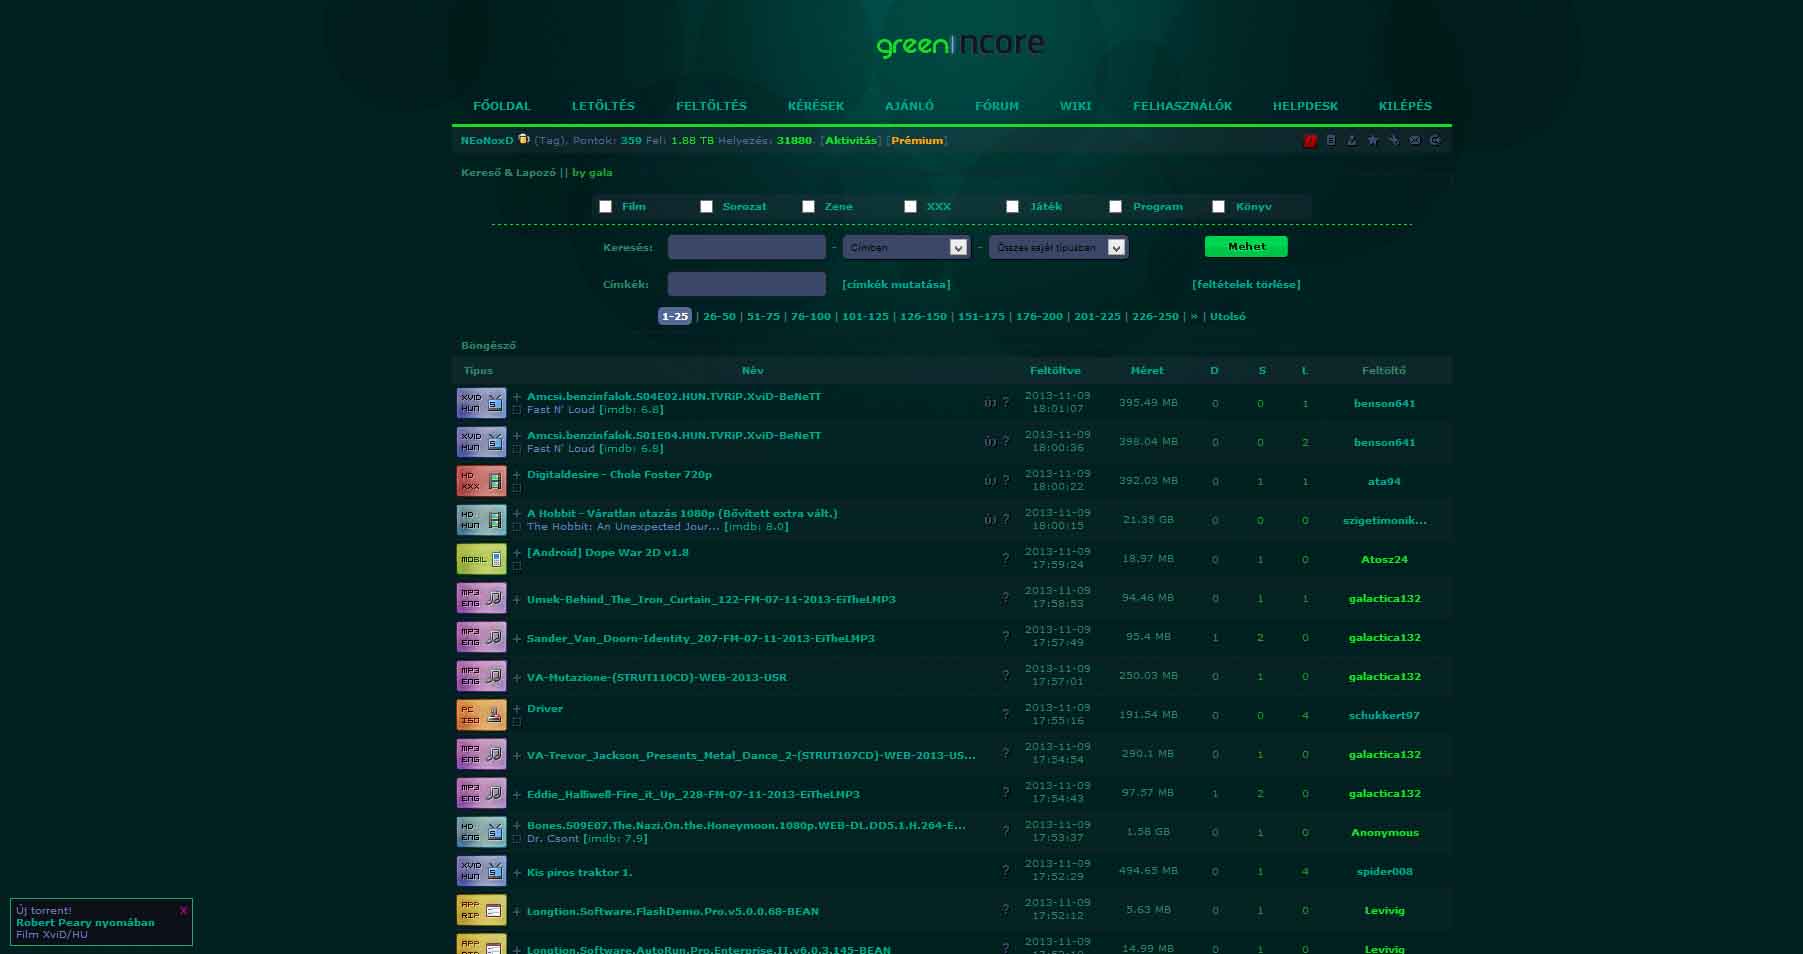Click MP3 ENG icon for Sander_Van_Doorn-Identity

click(481, 637)
